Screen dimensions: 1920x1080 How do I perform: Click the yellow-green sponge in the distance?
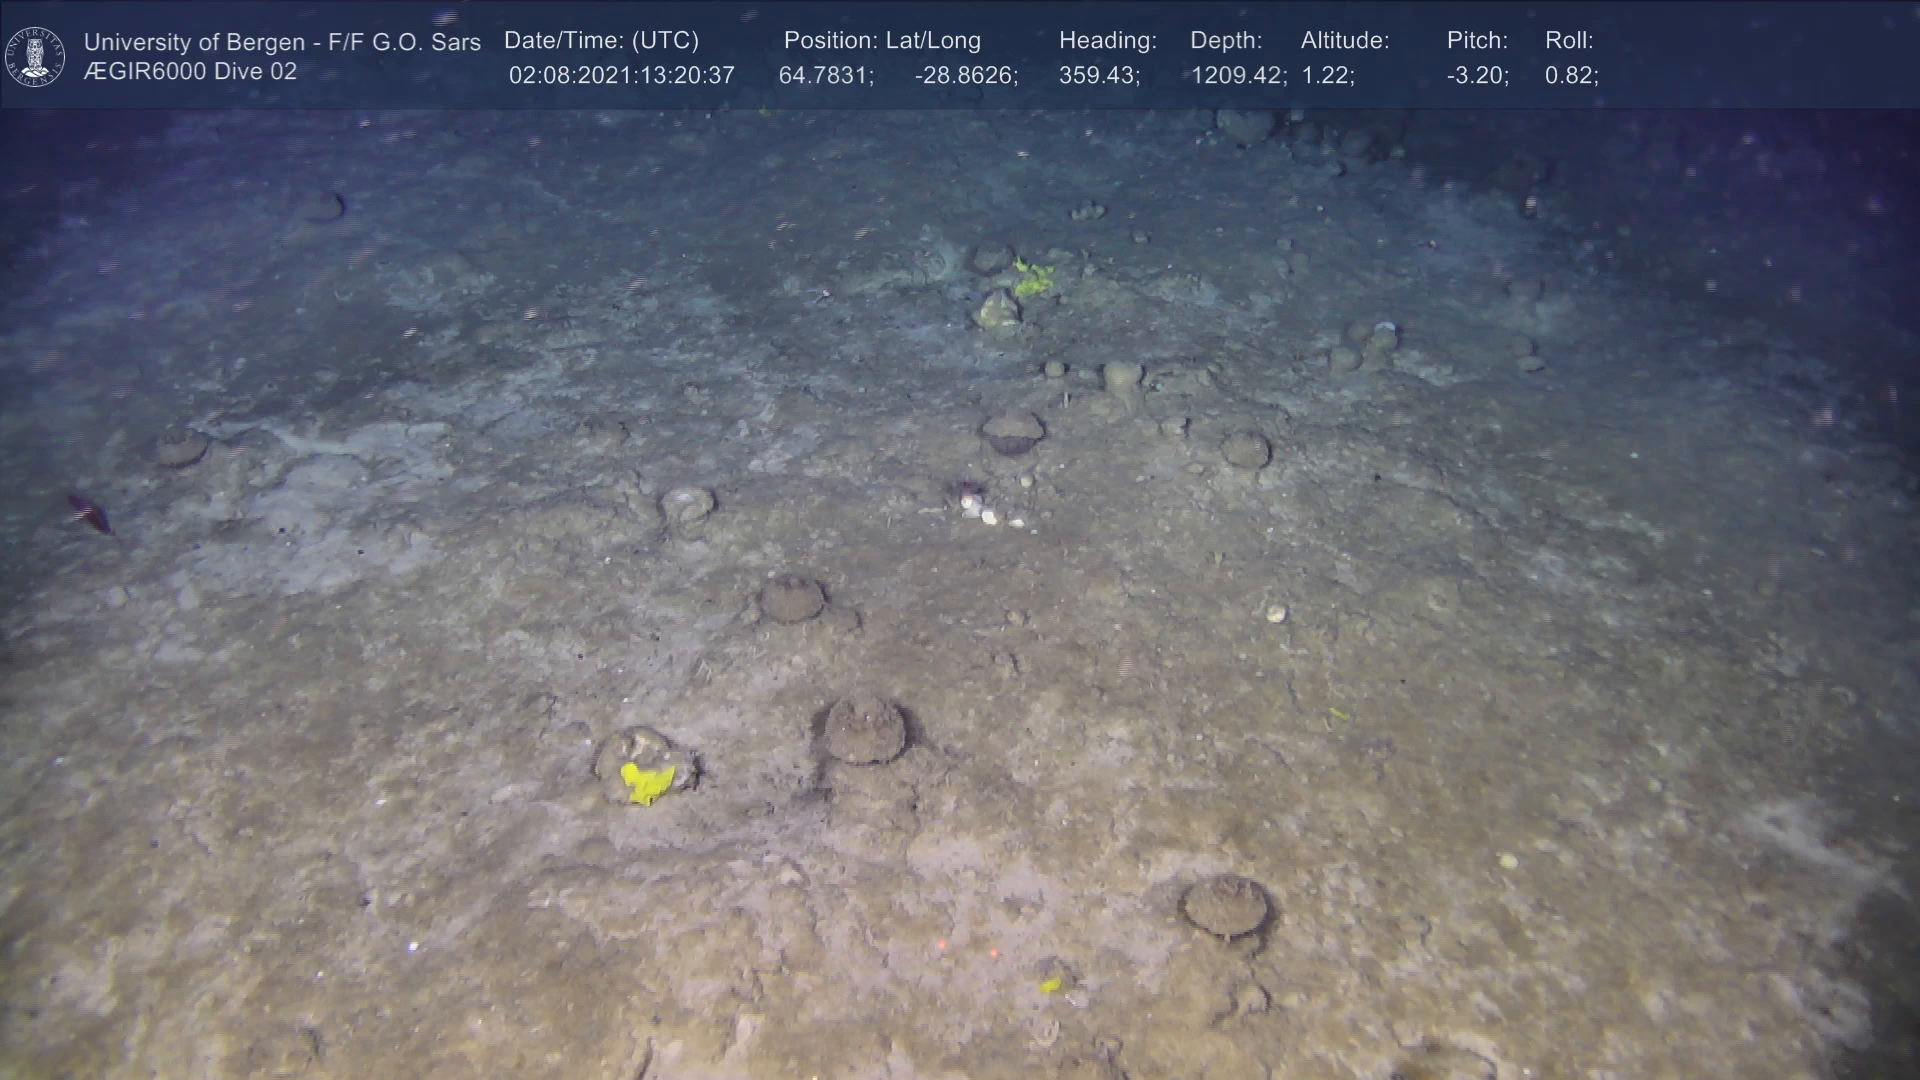(x=1032, y=279)
